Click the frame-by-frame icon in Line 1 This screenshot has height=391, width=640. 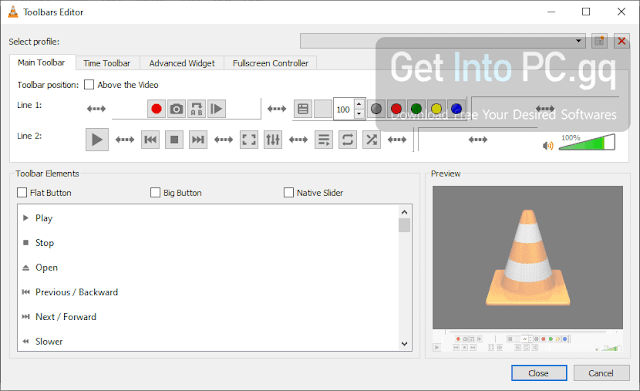tap(216, 109)
